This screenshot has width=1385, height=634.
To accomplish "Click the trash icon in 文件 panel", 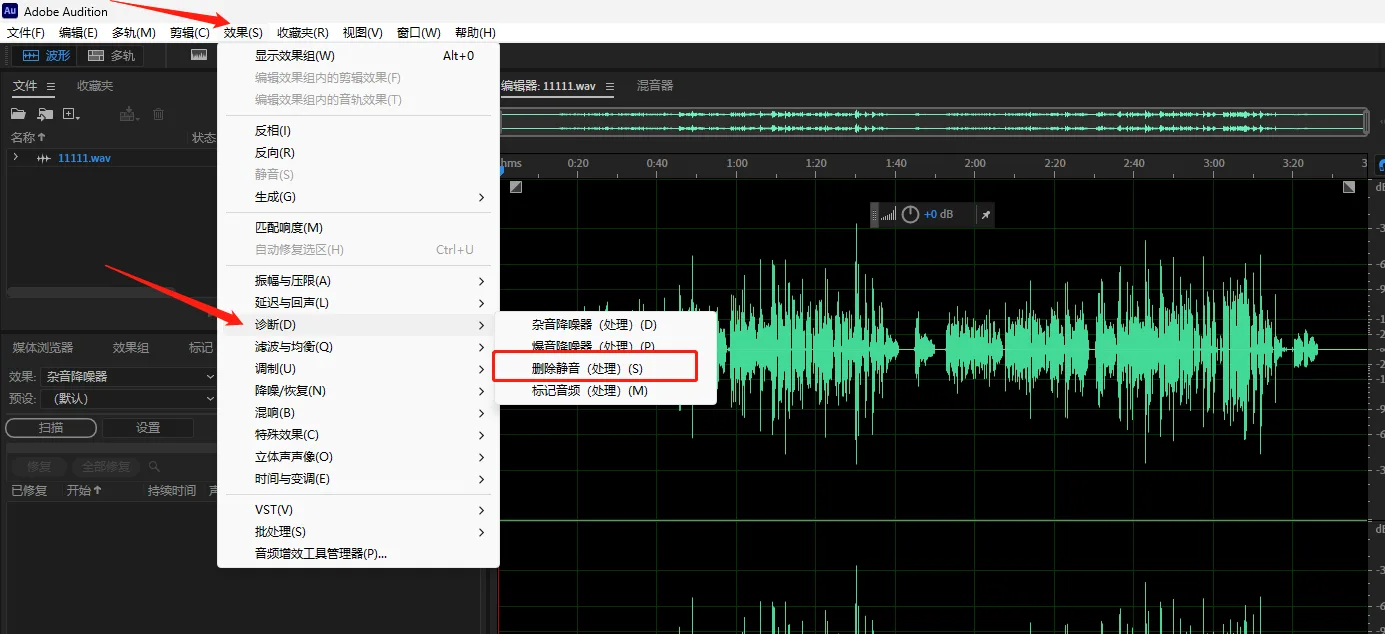I will pyautogui.click(x=158, y=115).
